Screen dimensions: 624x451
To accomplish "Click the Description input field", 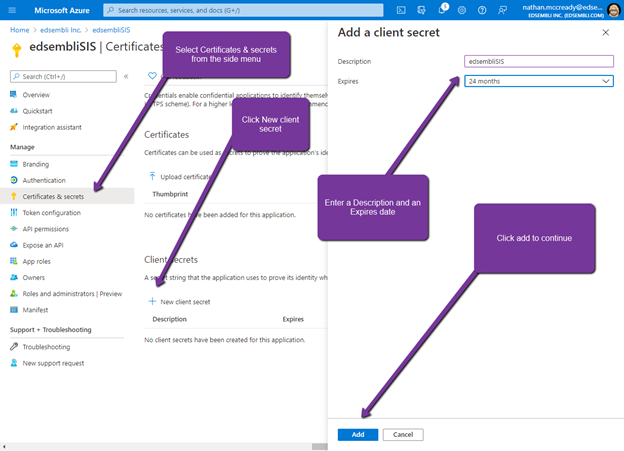I will [x=538, y=61].
